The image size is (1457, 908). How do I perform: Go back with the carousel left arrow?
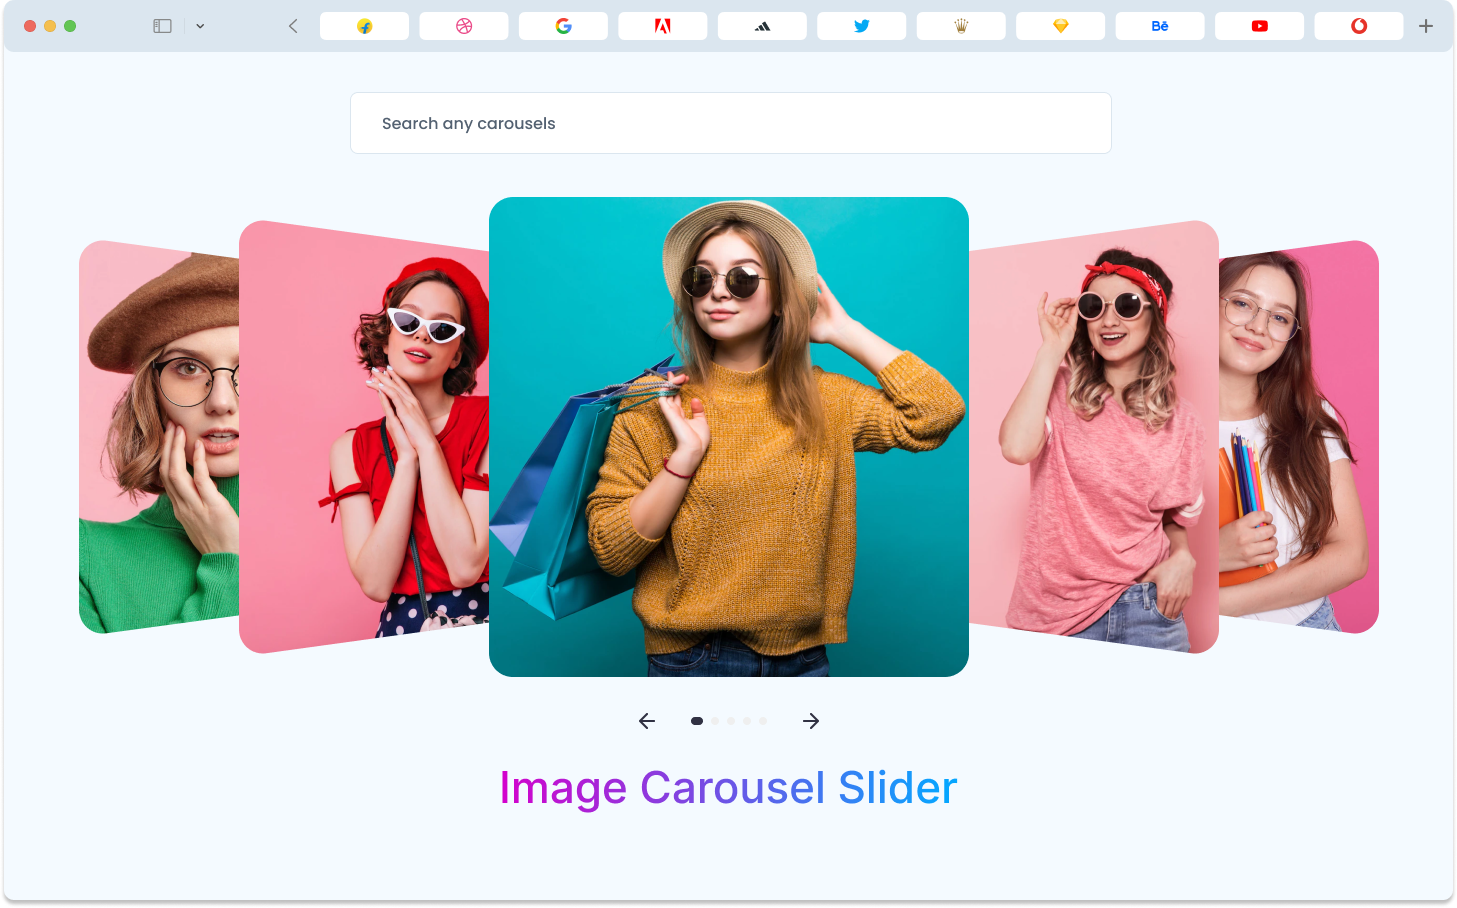point(647,721)
